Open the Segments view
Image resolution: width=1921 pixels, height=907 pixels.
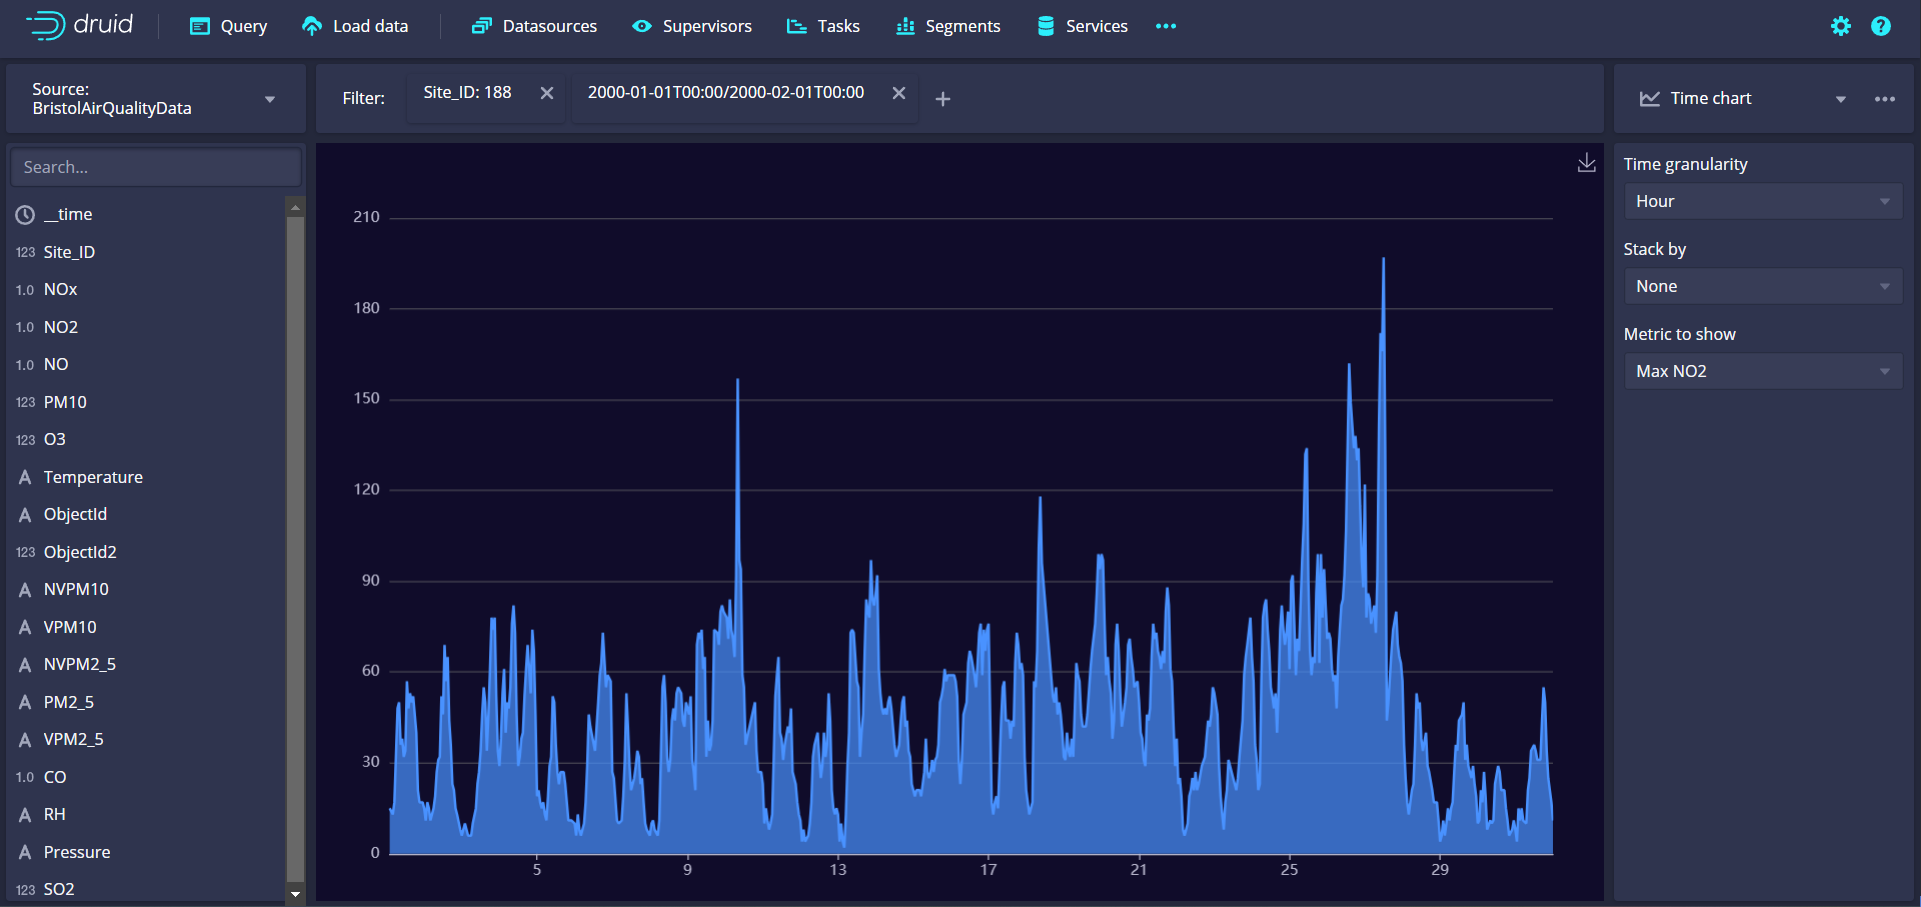[948, 26]
